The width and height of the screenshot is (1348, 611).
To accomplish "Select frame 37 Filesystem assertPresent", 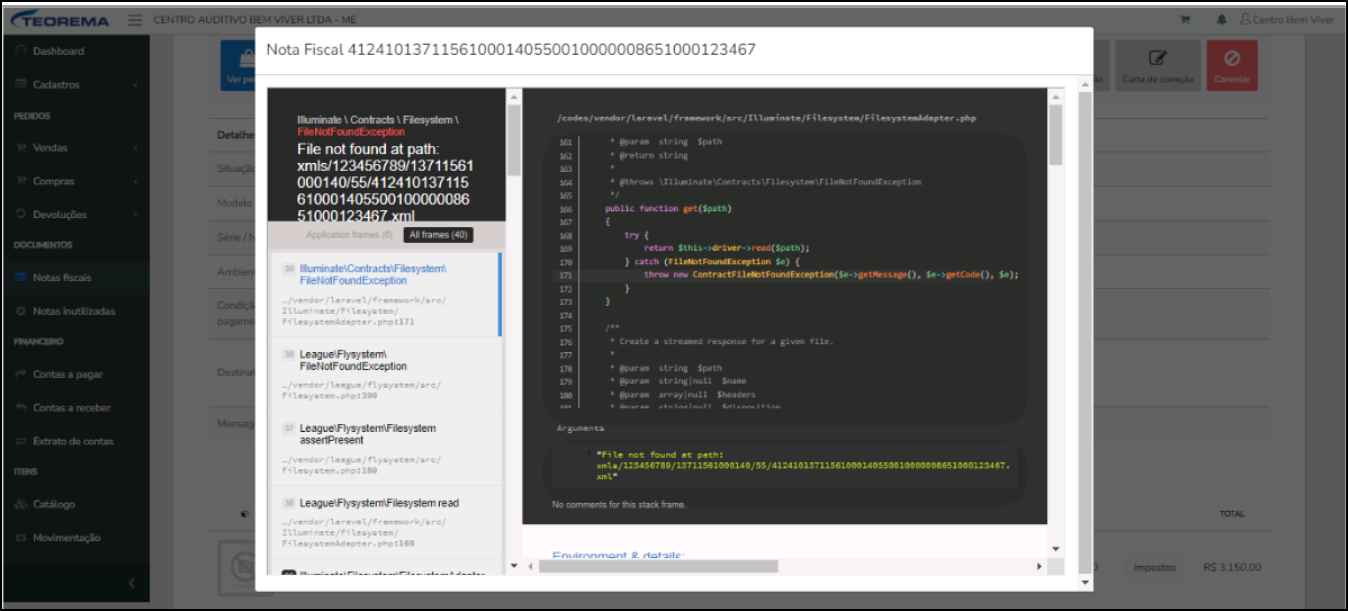I will 385,448.
